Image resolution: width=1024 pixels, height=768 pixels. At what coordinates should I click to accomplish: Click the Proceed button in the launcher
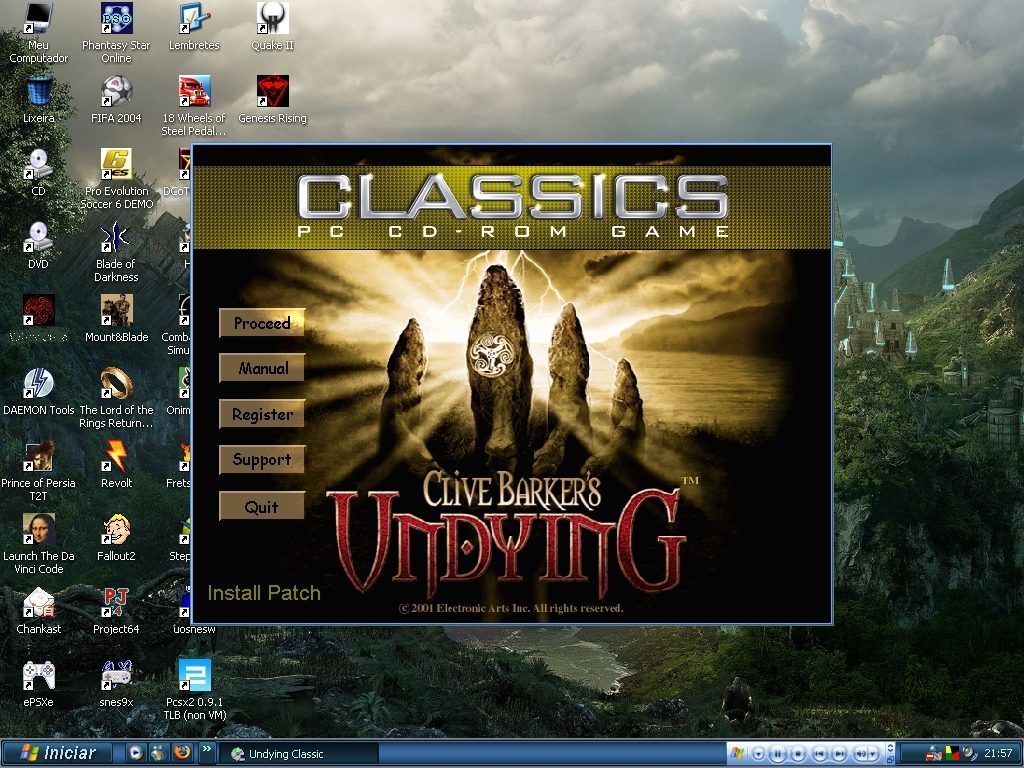(x=262, y=323)
